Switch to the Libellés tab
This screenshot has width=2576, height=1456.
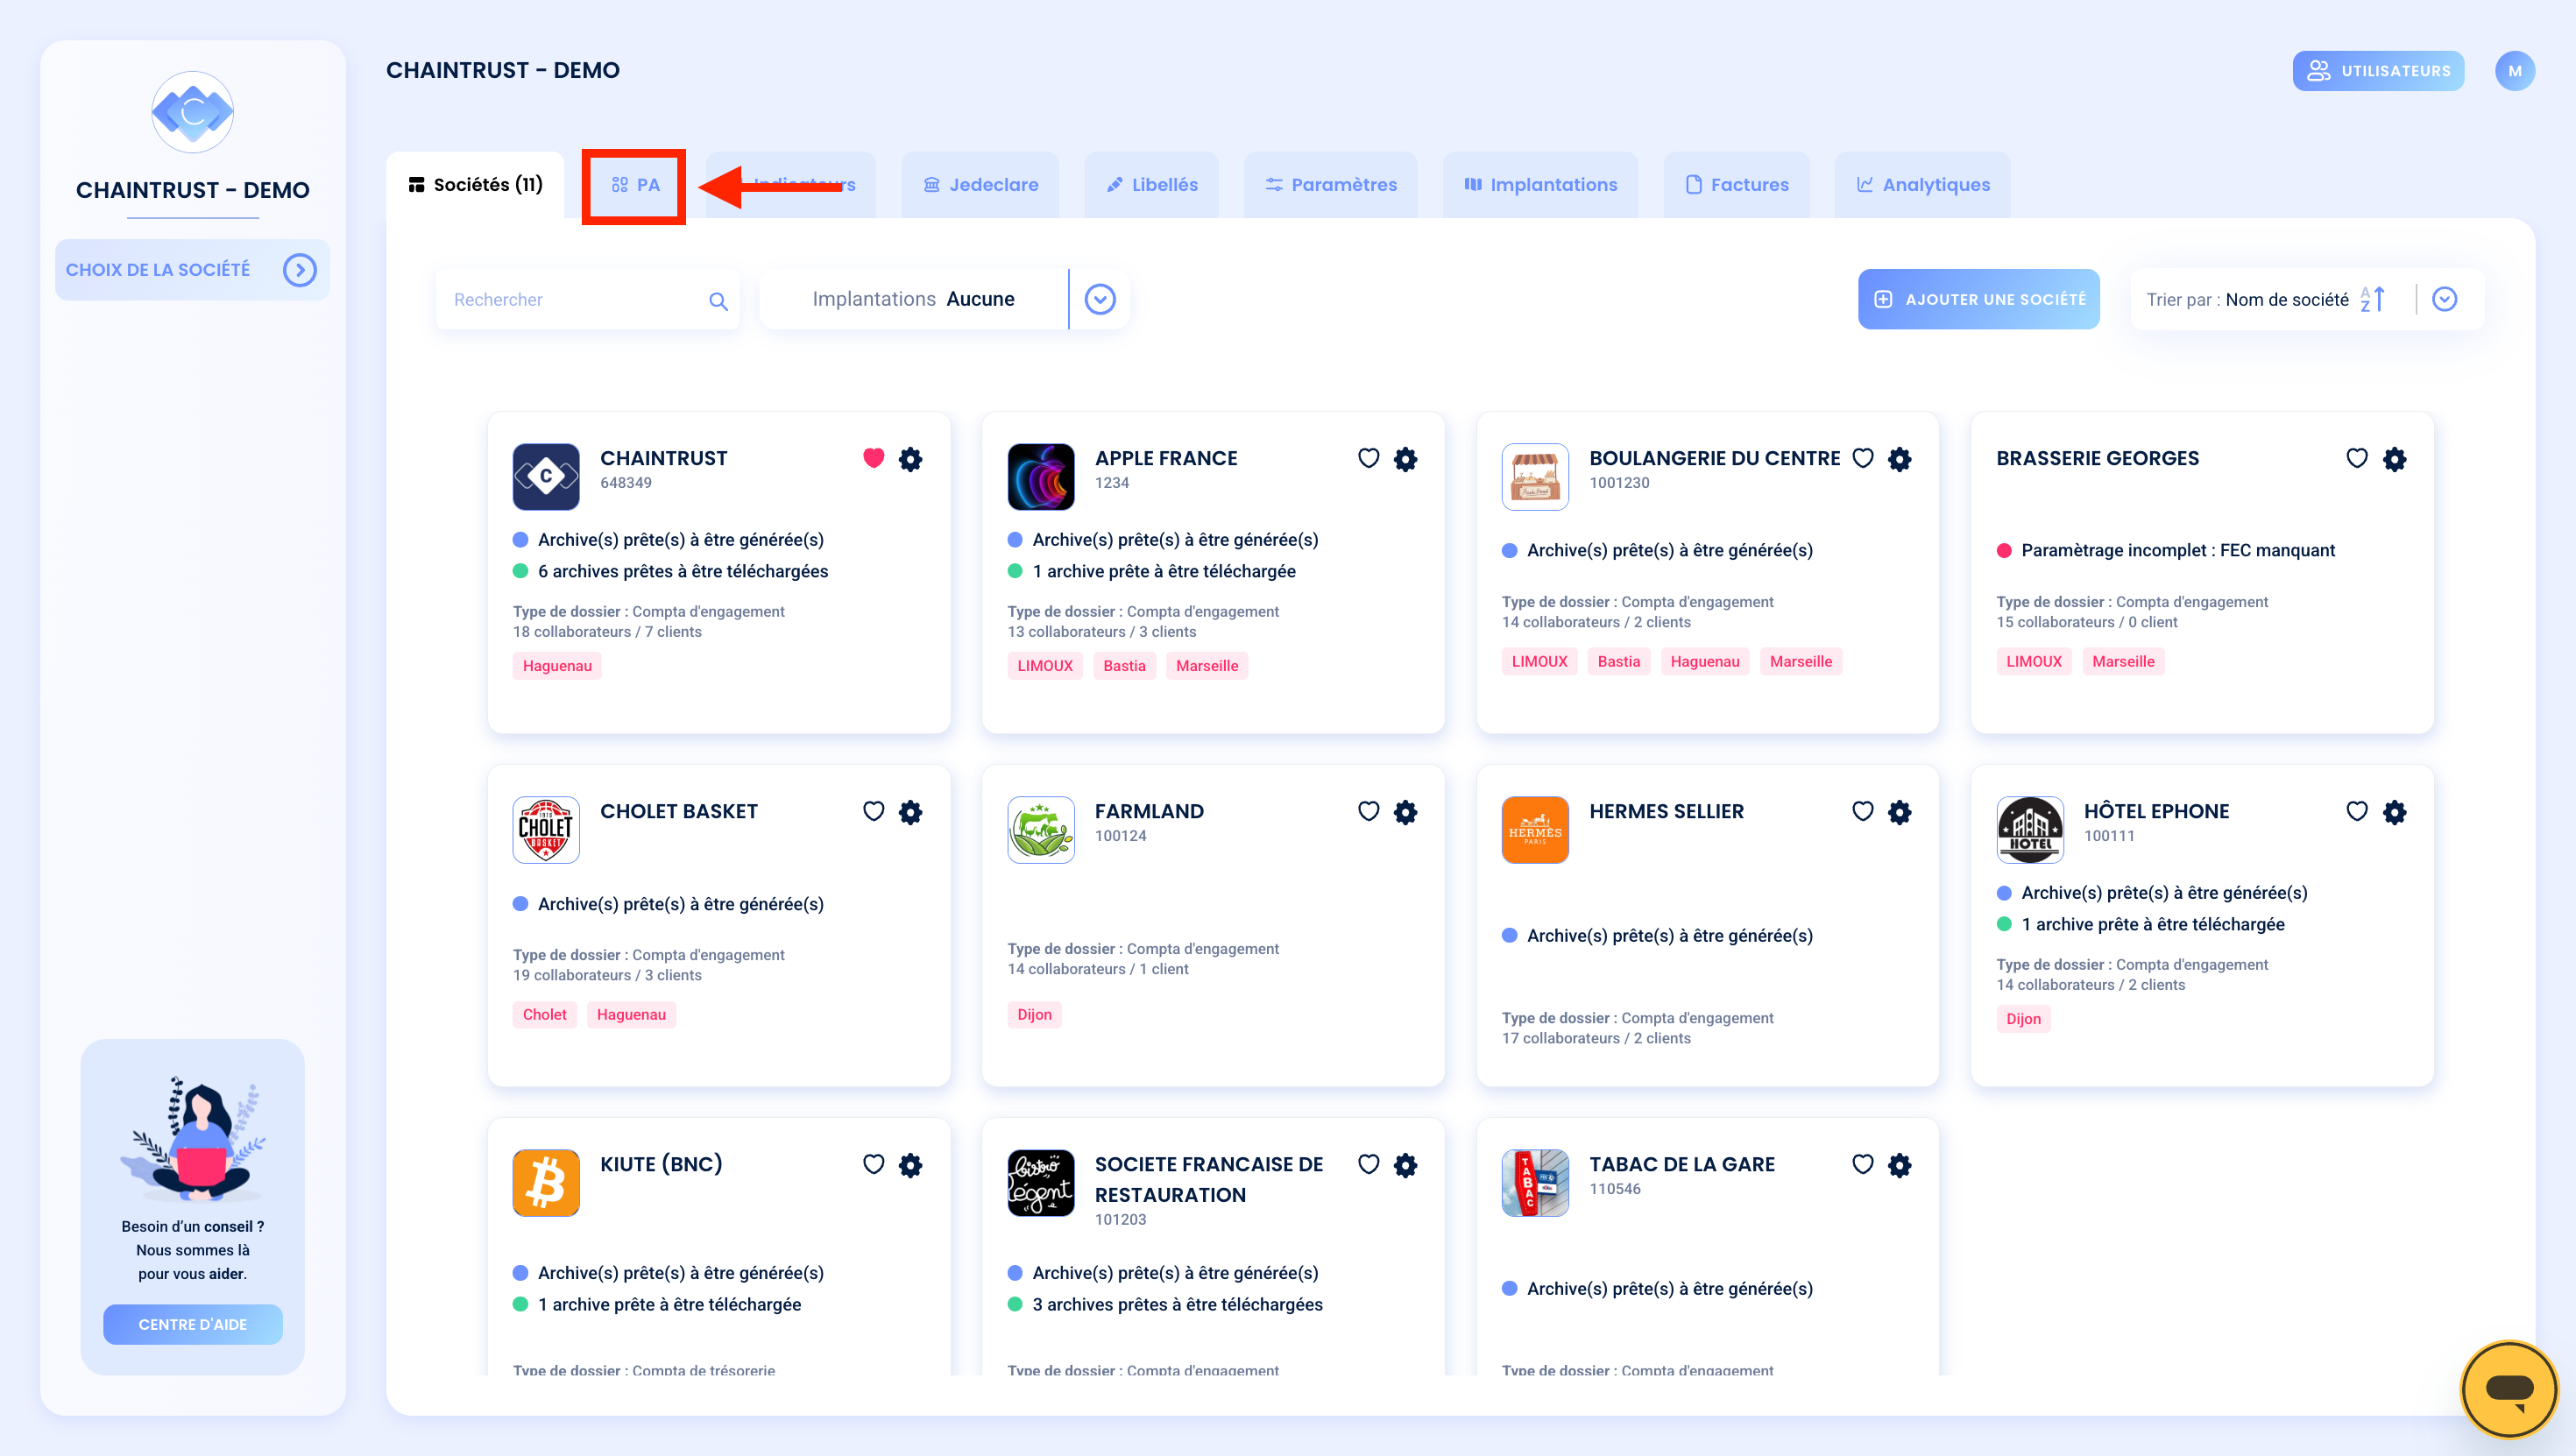tap(1151, 185)
